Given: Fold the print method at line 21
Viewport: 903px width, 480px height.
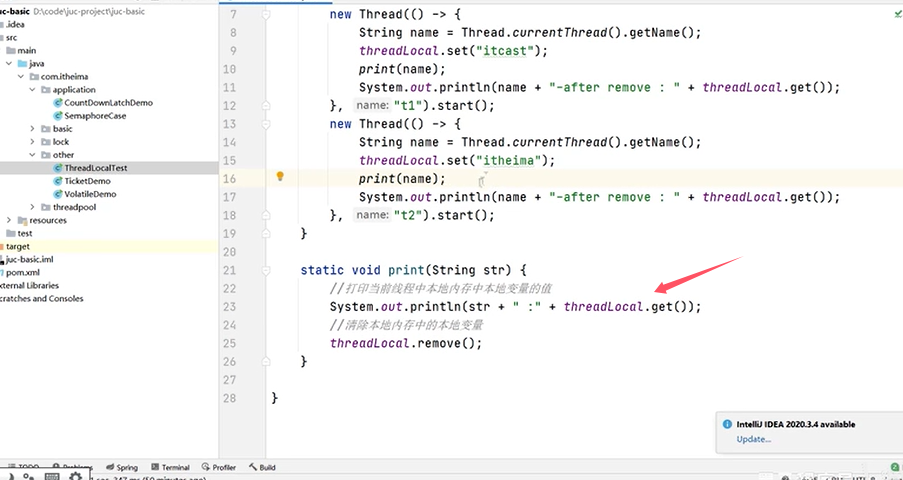Looking at the screenshot, I should tap(265, 270).
